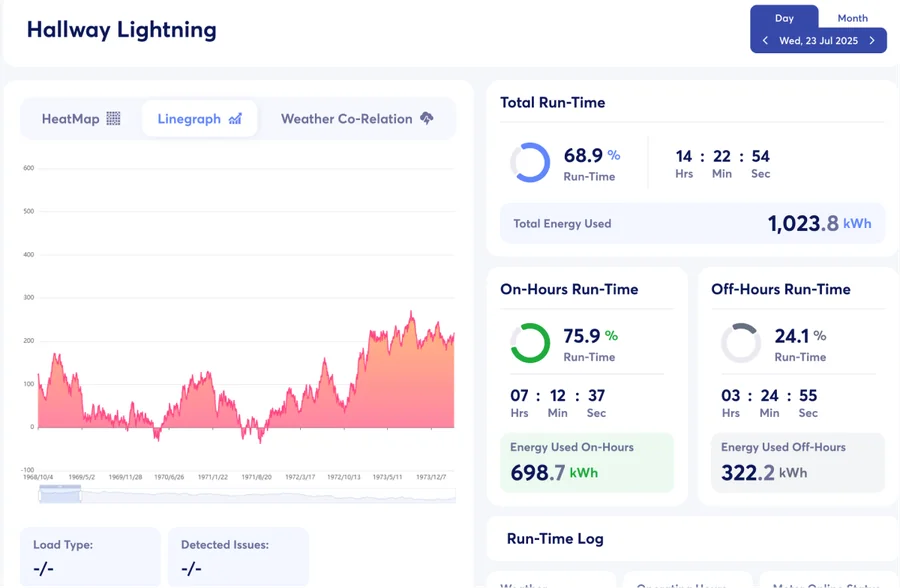Select the Day view tab
Screen dimensions: 900x588
click(784, 18)
